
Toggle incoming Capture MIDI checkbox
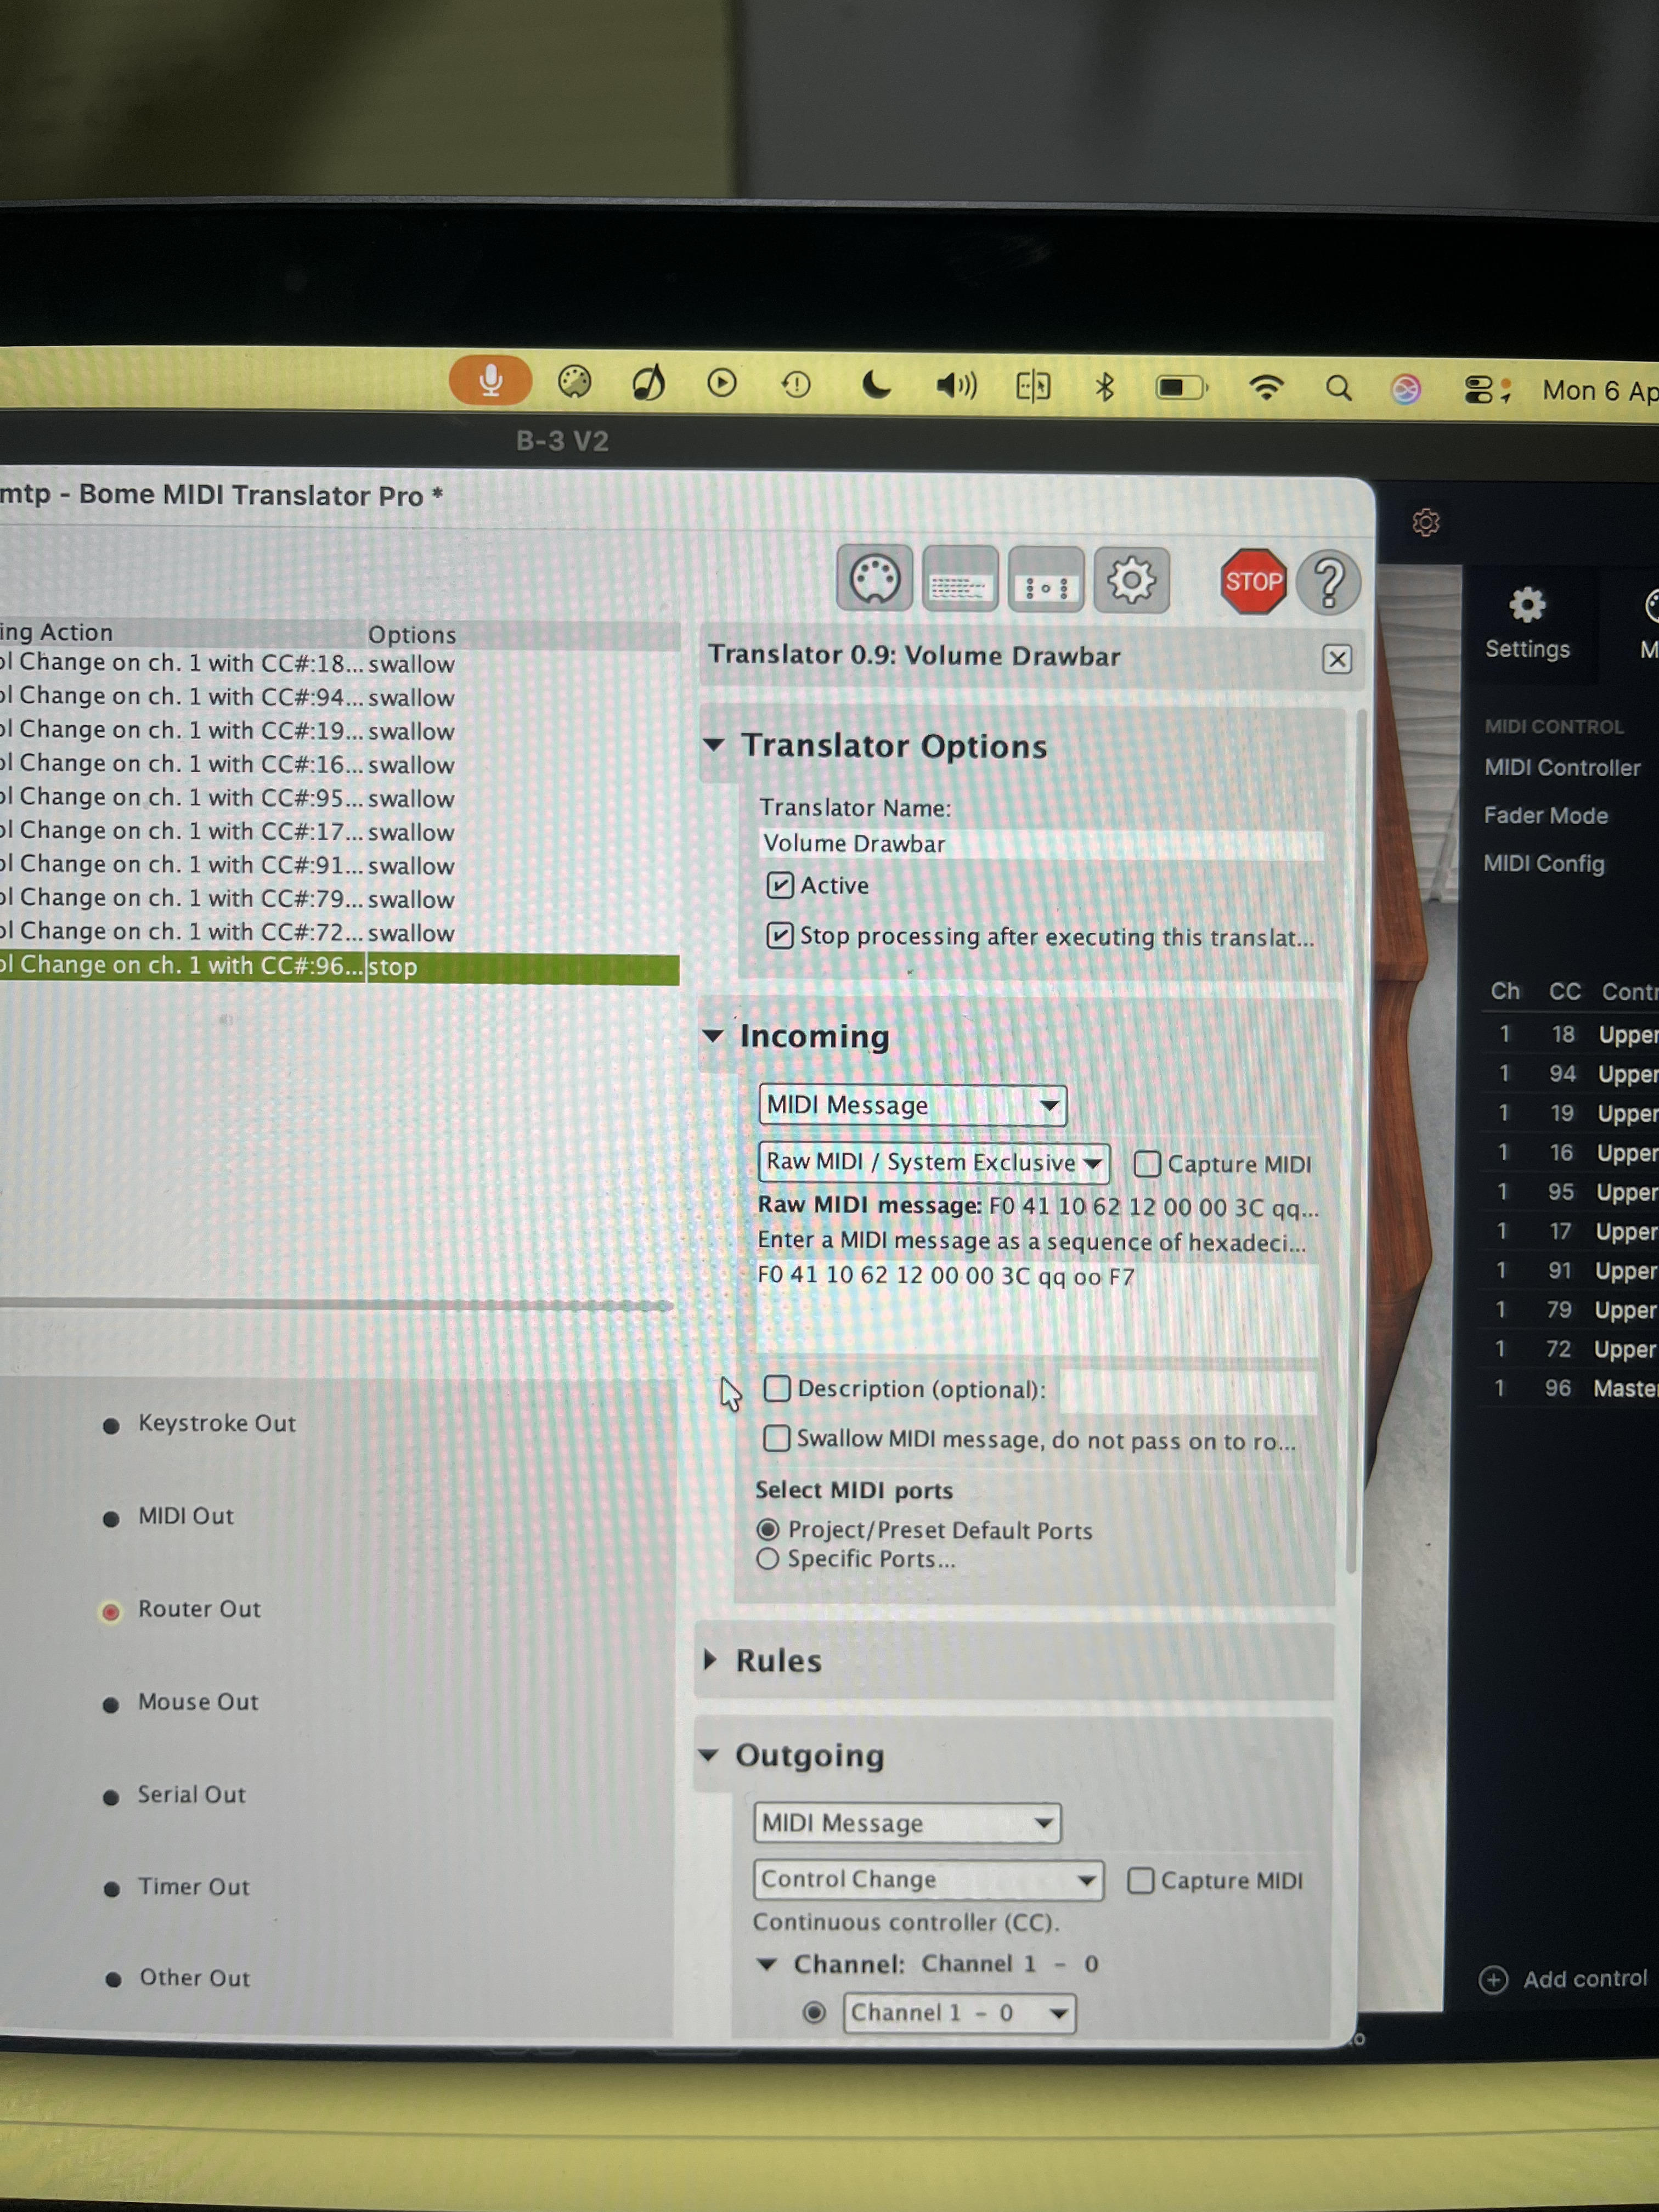pyautogui.click(x=1146, y=1164)
